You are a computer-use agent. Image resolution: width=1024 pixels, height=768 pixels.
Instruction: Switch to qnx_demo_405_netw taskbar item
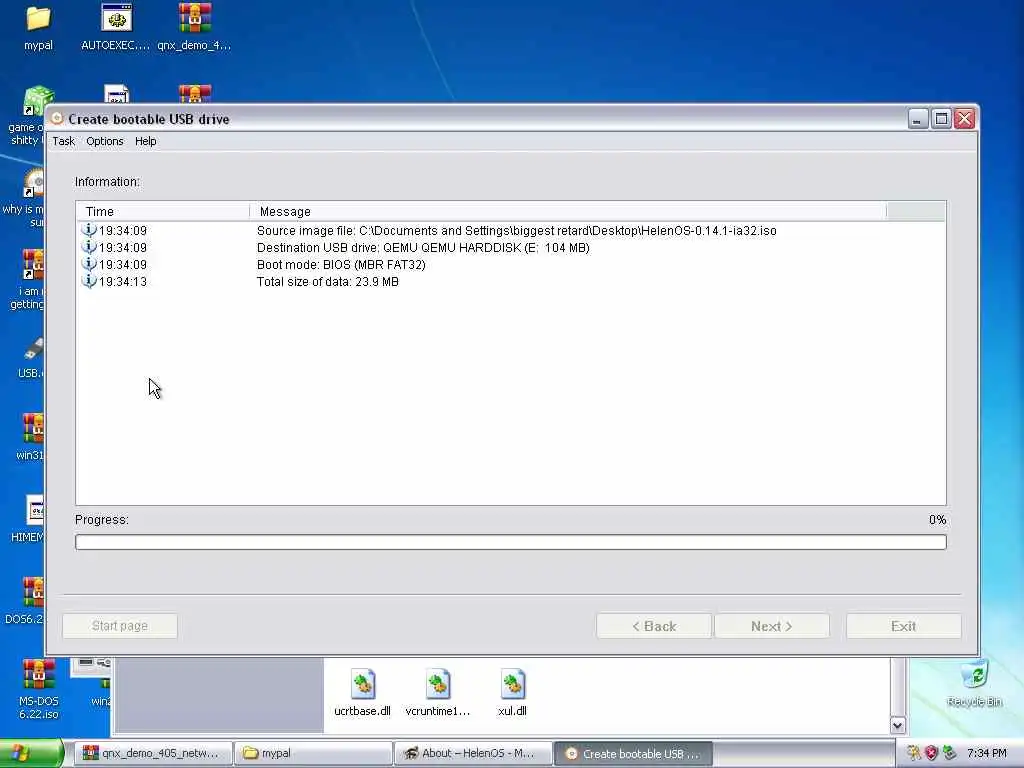pos(152,753)
